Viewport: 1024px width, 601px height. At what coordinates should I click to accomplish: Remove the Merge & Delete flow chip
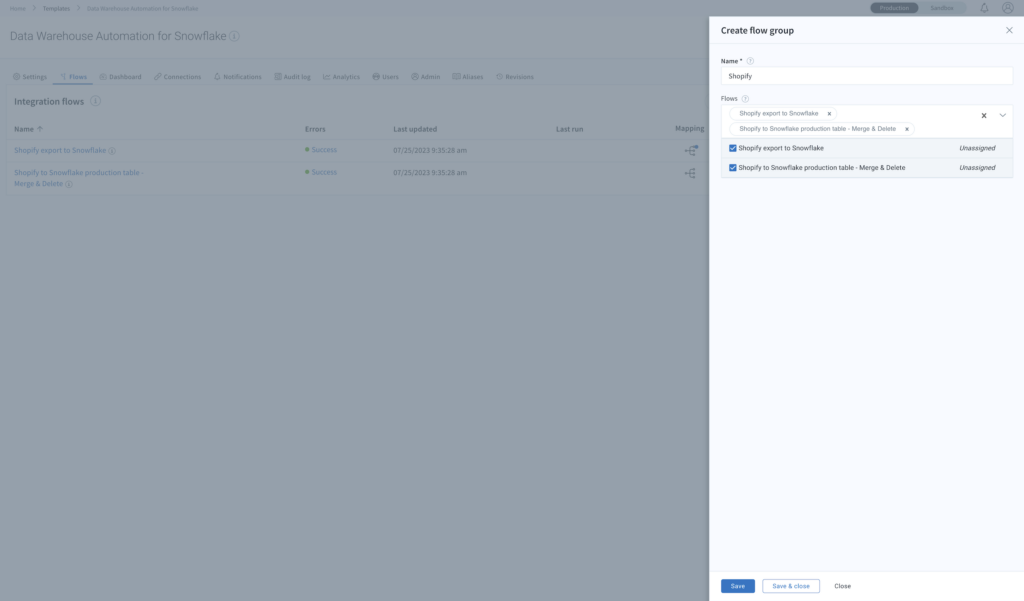click(x=907, y=129)
